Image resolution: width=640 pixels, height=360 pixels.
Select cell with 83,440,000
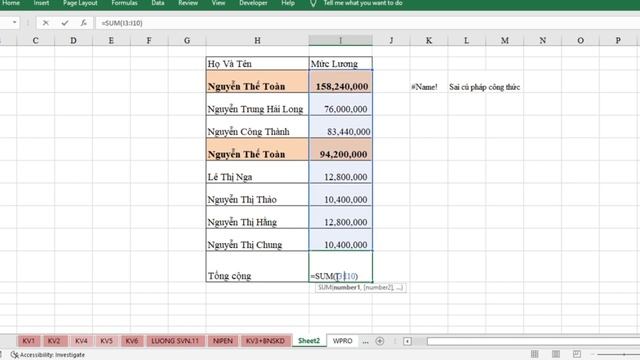340,127
